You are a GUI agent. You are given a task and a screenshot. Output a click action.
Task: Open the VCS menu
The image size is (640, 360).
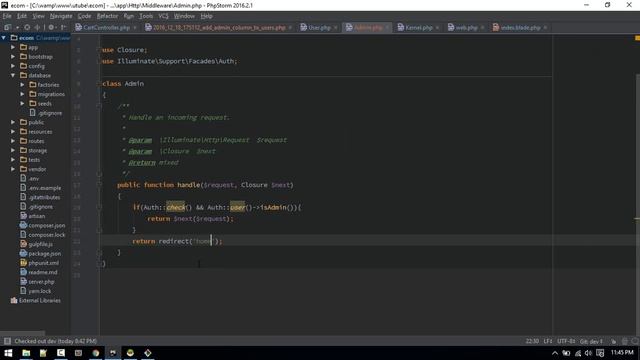(163, 16)
